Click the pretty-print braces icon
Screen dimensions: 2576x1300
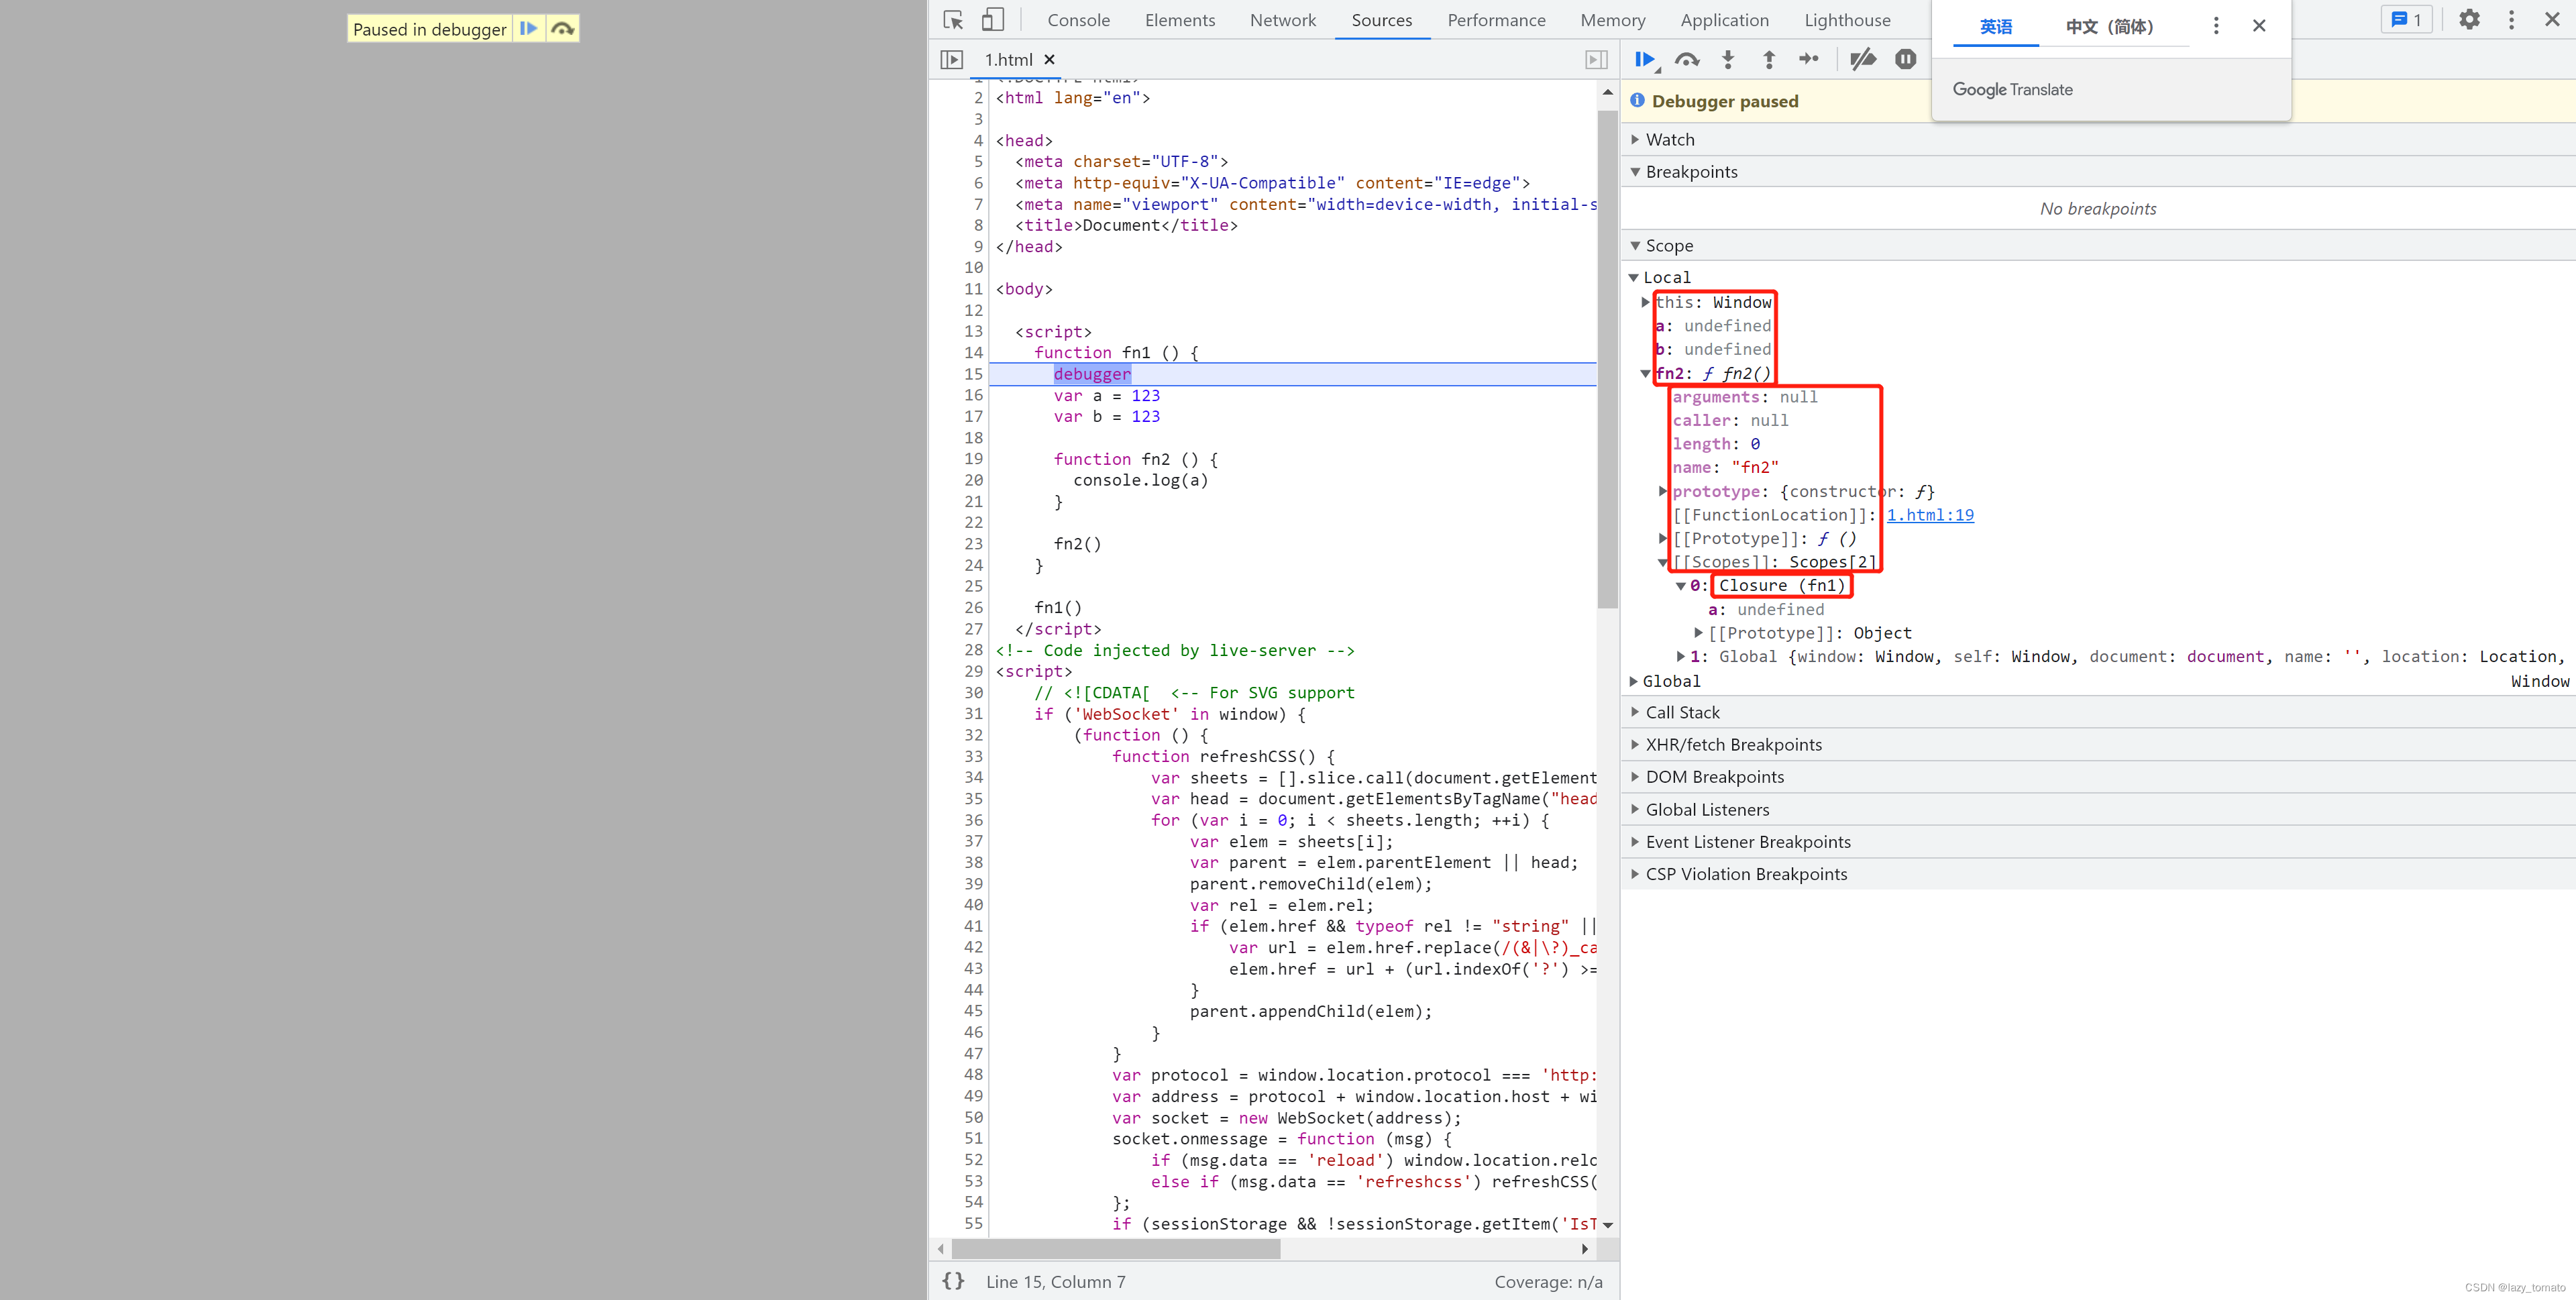953,1281
